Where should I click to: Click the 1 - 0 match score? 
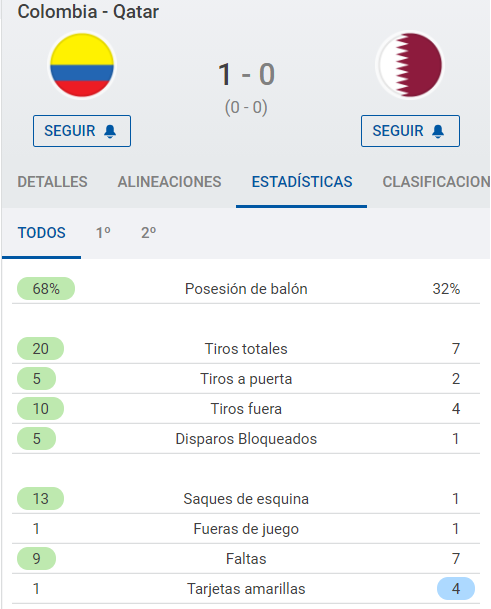pos(246,74)
